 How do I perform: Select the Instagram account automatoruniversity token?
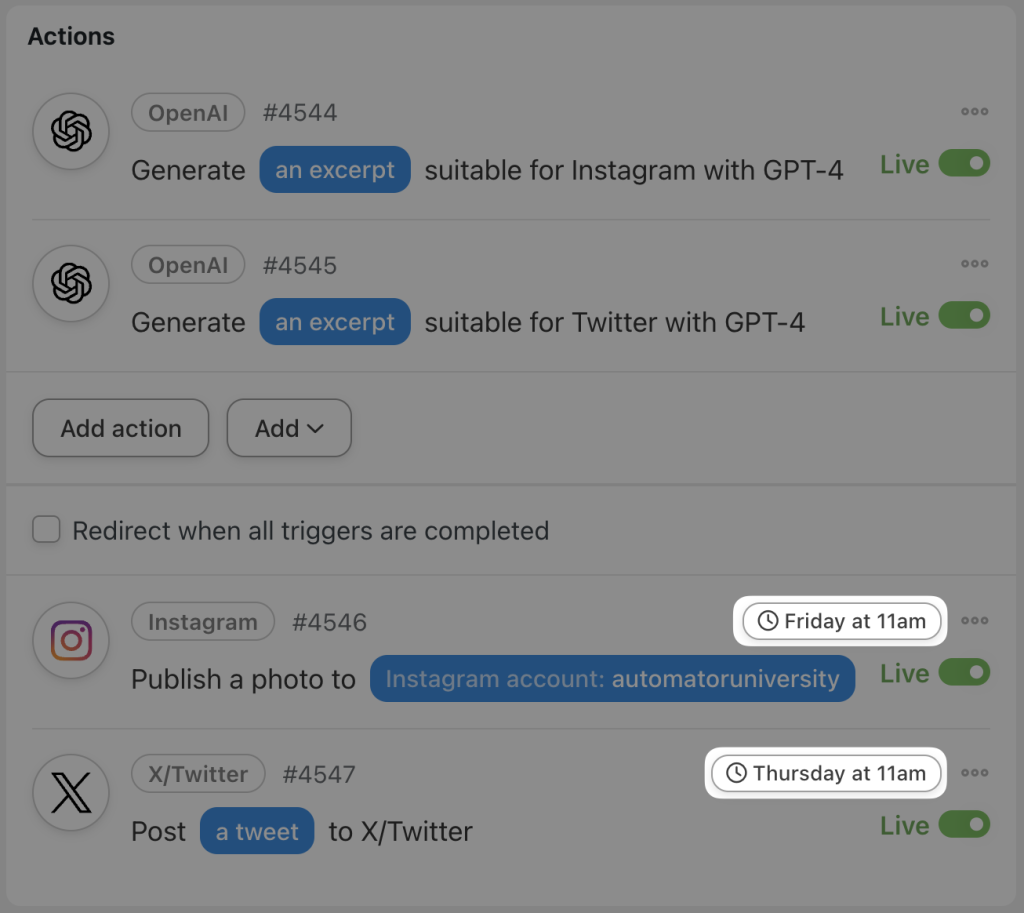pyautogui.click(x=612, y=679)
